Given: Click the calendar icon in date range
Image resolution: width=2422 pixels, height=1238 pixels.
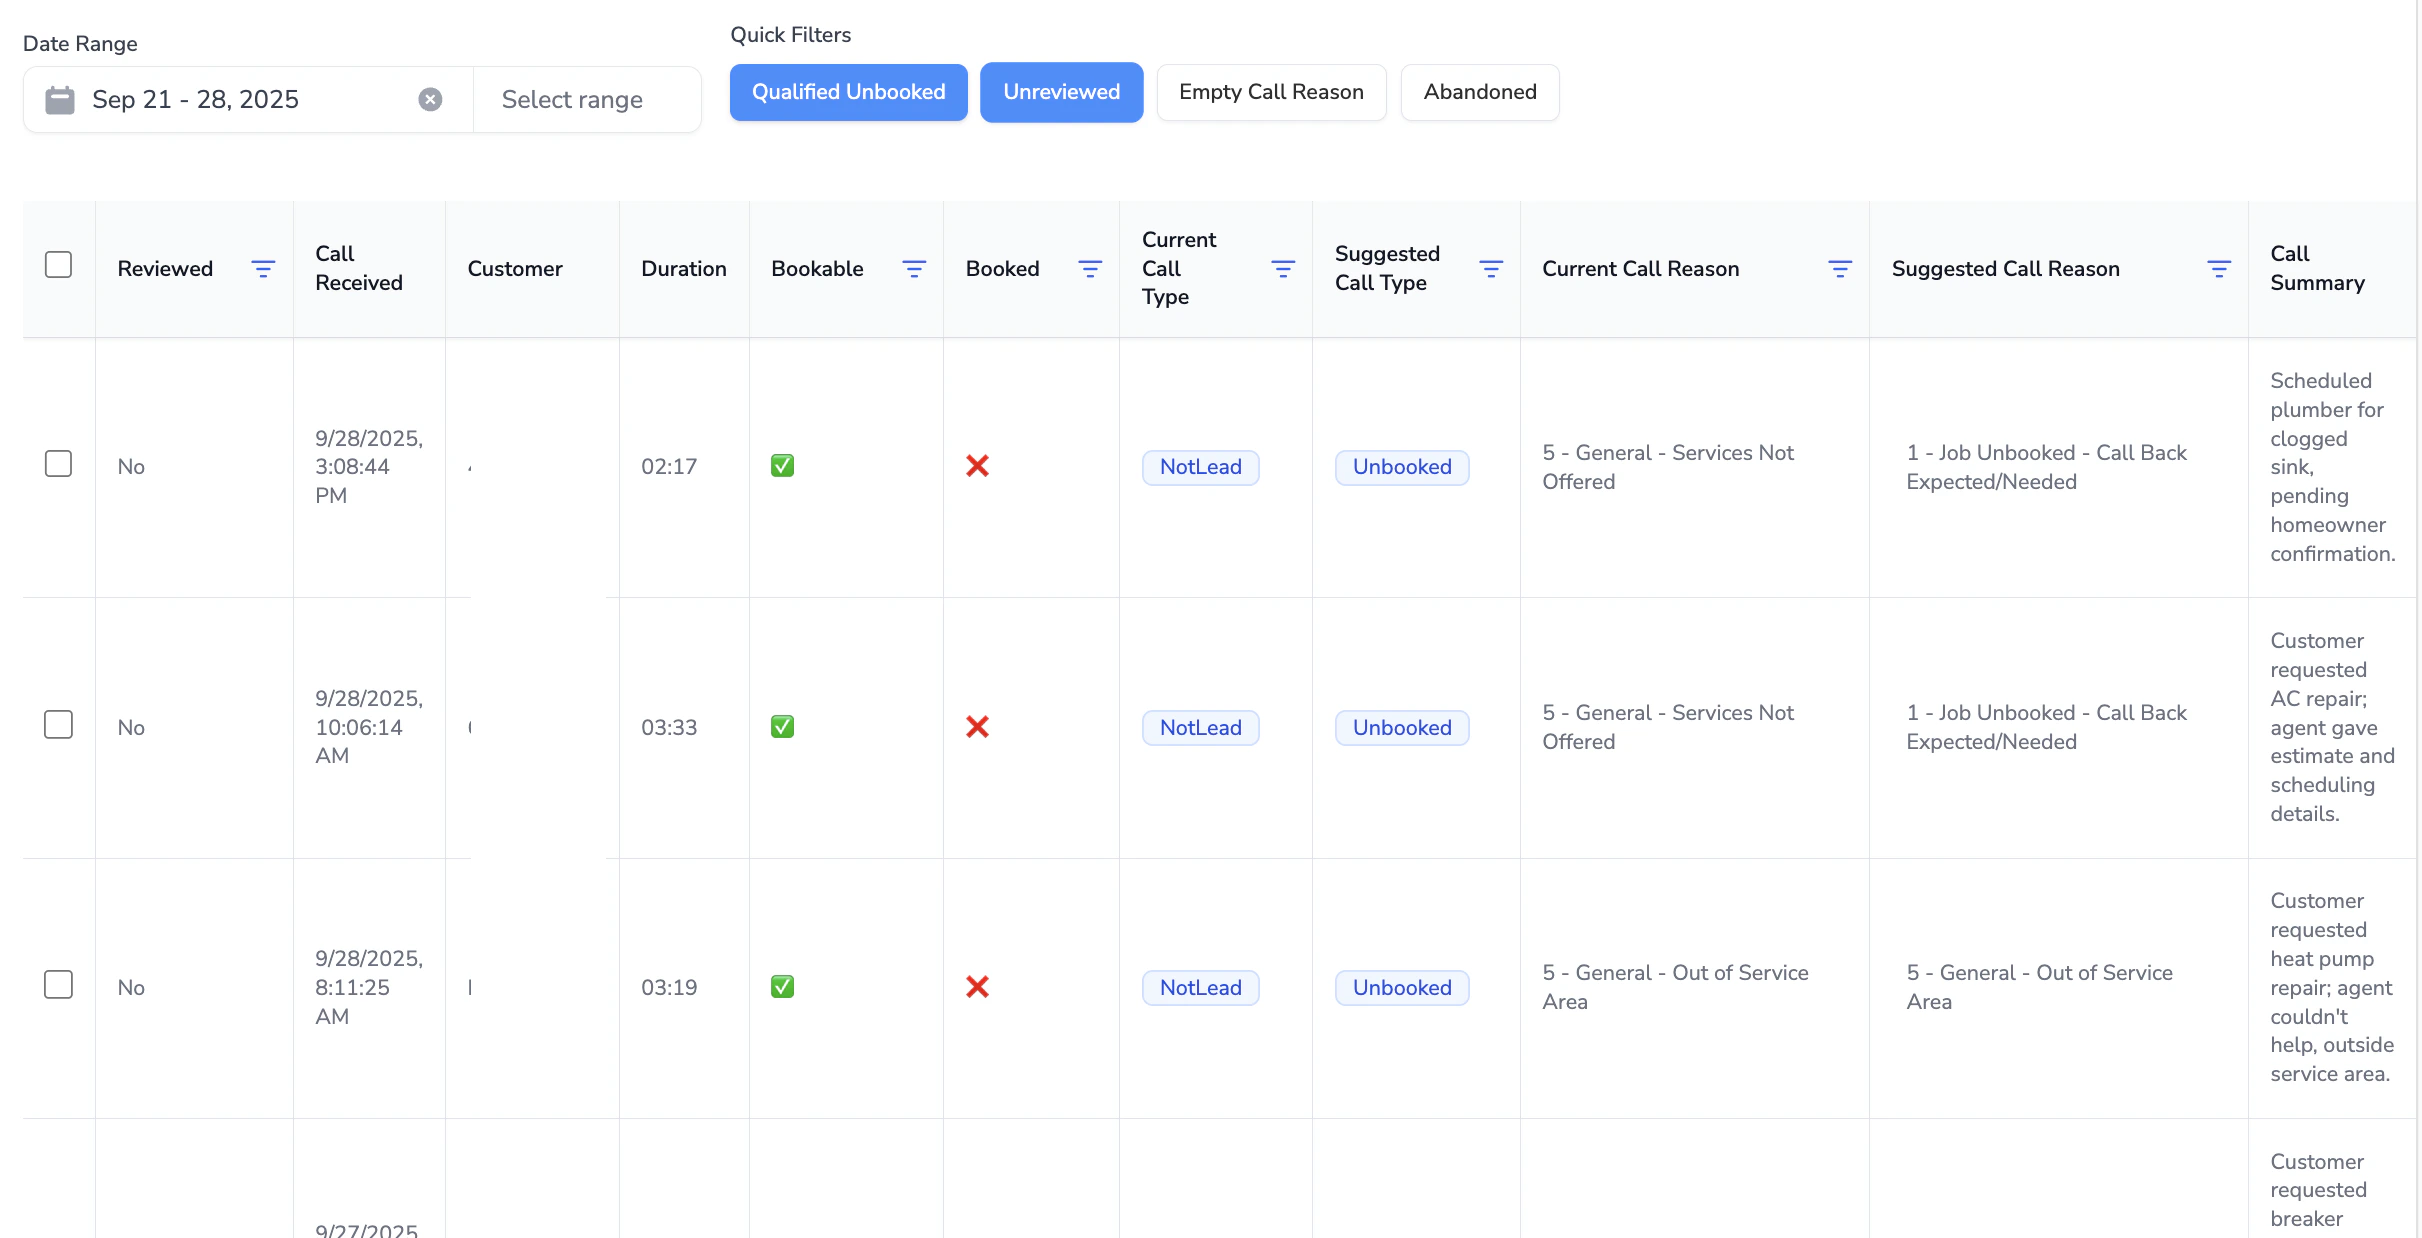Looking at the screenshot, I should click(x=60, y=99).
